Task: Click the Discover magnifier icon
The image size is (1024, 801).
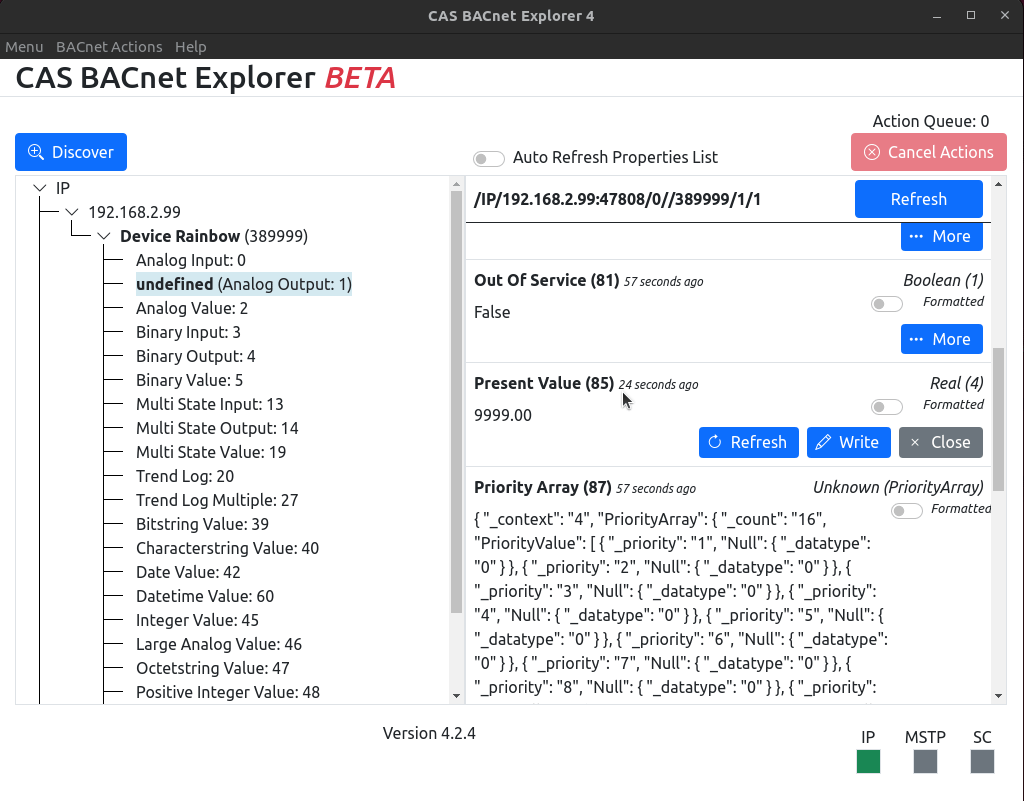Action: 35,152
